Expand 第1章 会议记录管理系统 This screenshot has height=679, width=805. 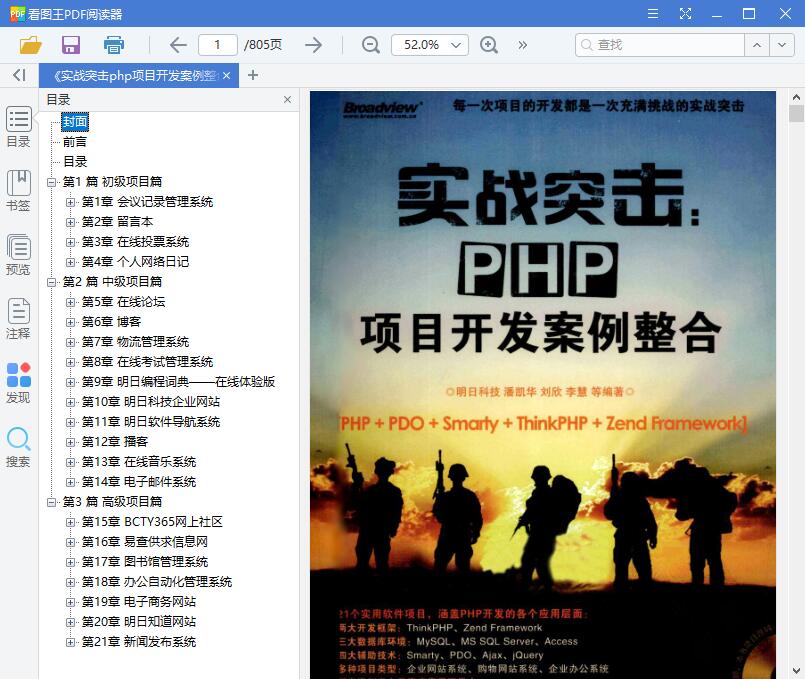[70, 202]
